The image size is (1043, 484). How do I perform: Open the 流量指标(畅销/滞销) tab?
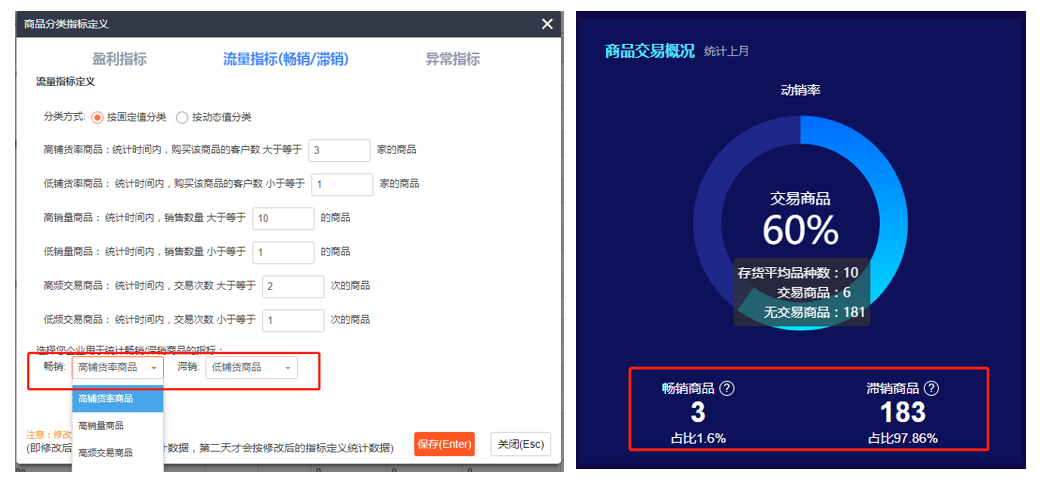pos(285,59)
